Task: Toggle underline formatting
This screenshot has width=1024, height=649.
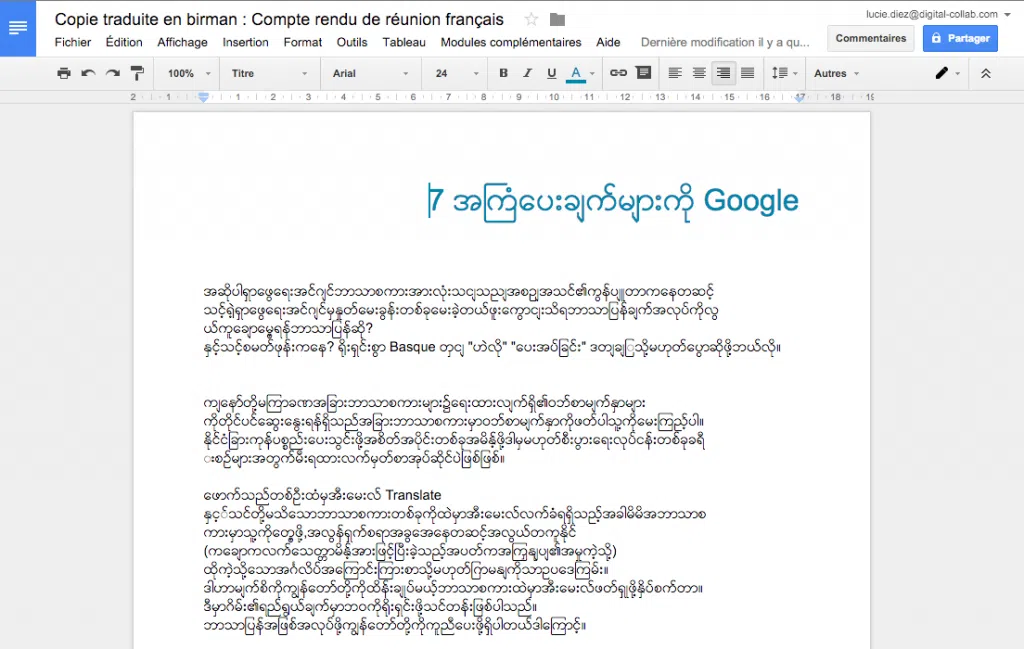Action: (x=551, y=73)
